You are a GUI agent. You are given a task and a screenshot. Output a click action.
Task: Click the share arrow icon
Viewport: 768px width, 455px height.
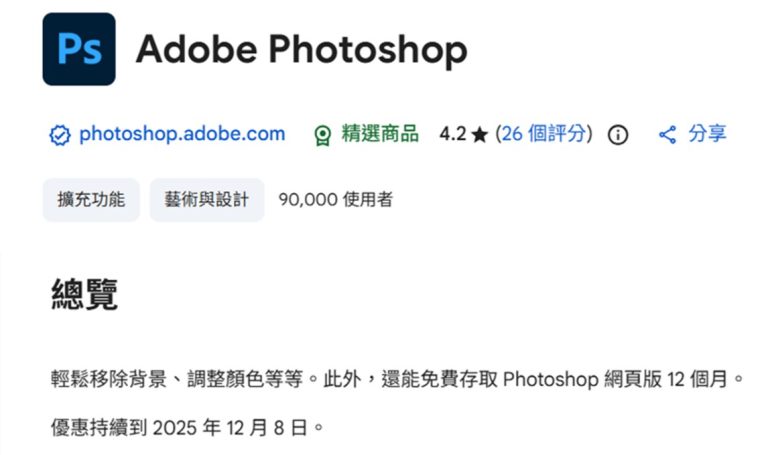point(667,135)
